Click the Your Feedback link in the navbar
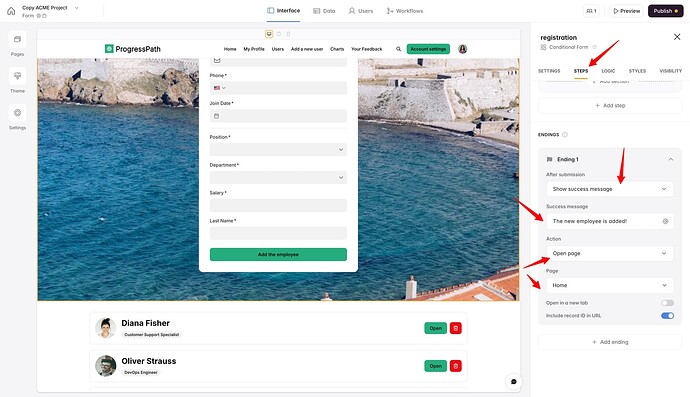 coord(367,49)
